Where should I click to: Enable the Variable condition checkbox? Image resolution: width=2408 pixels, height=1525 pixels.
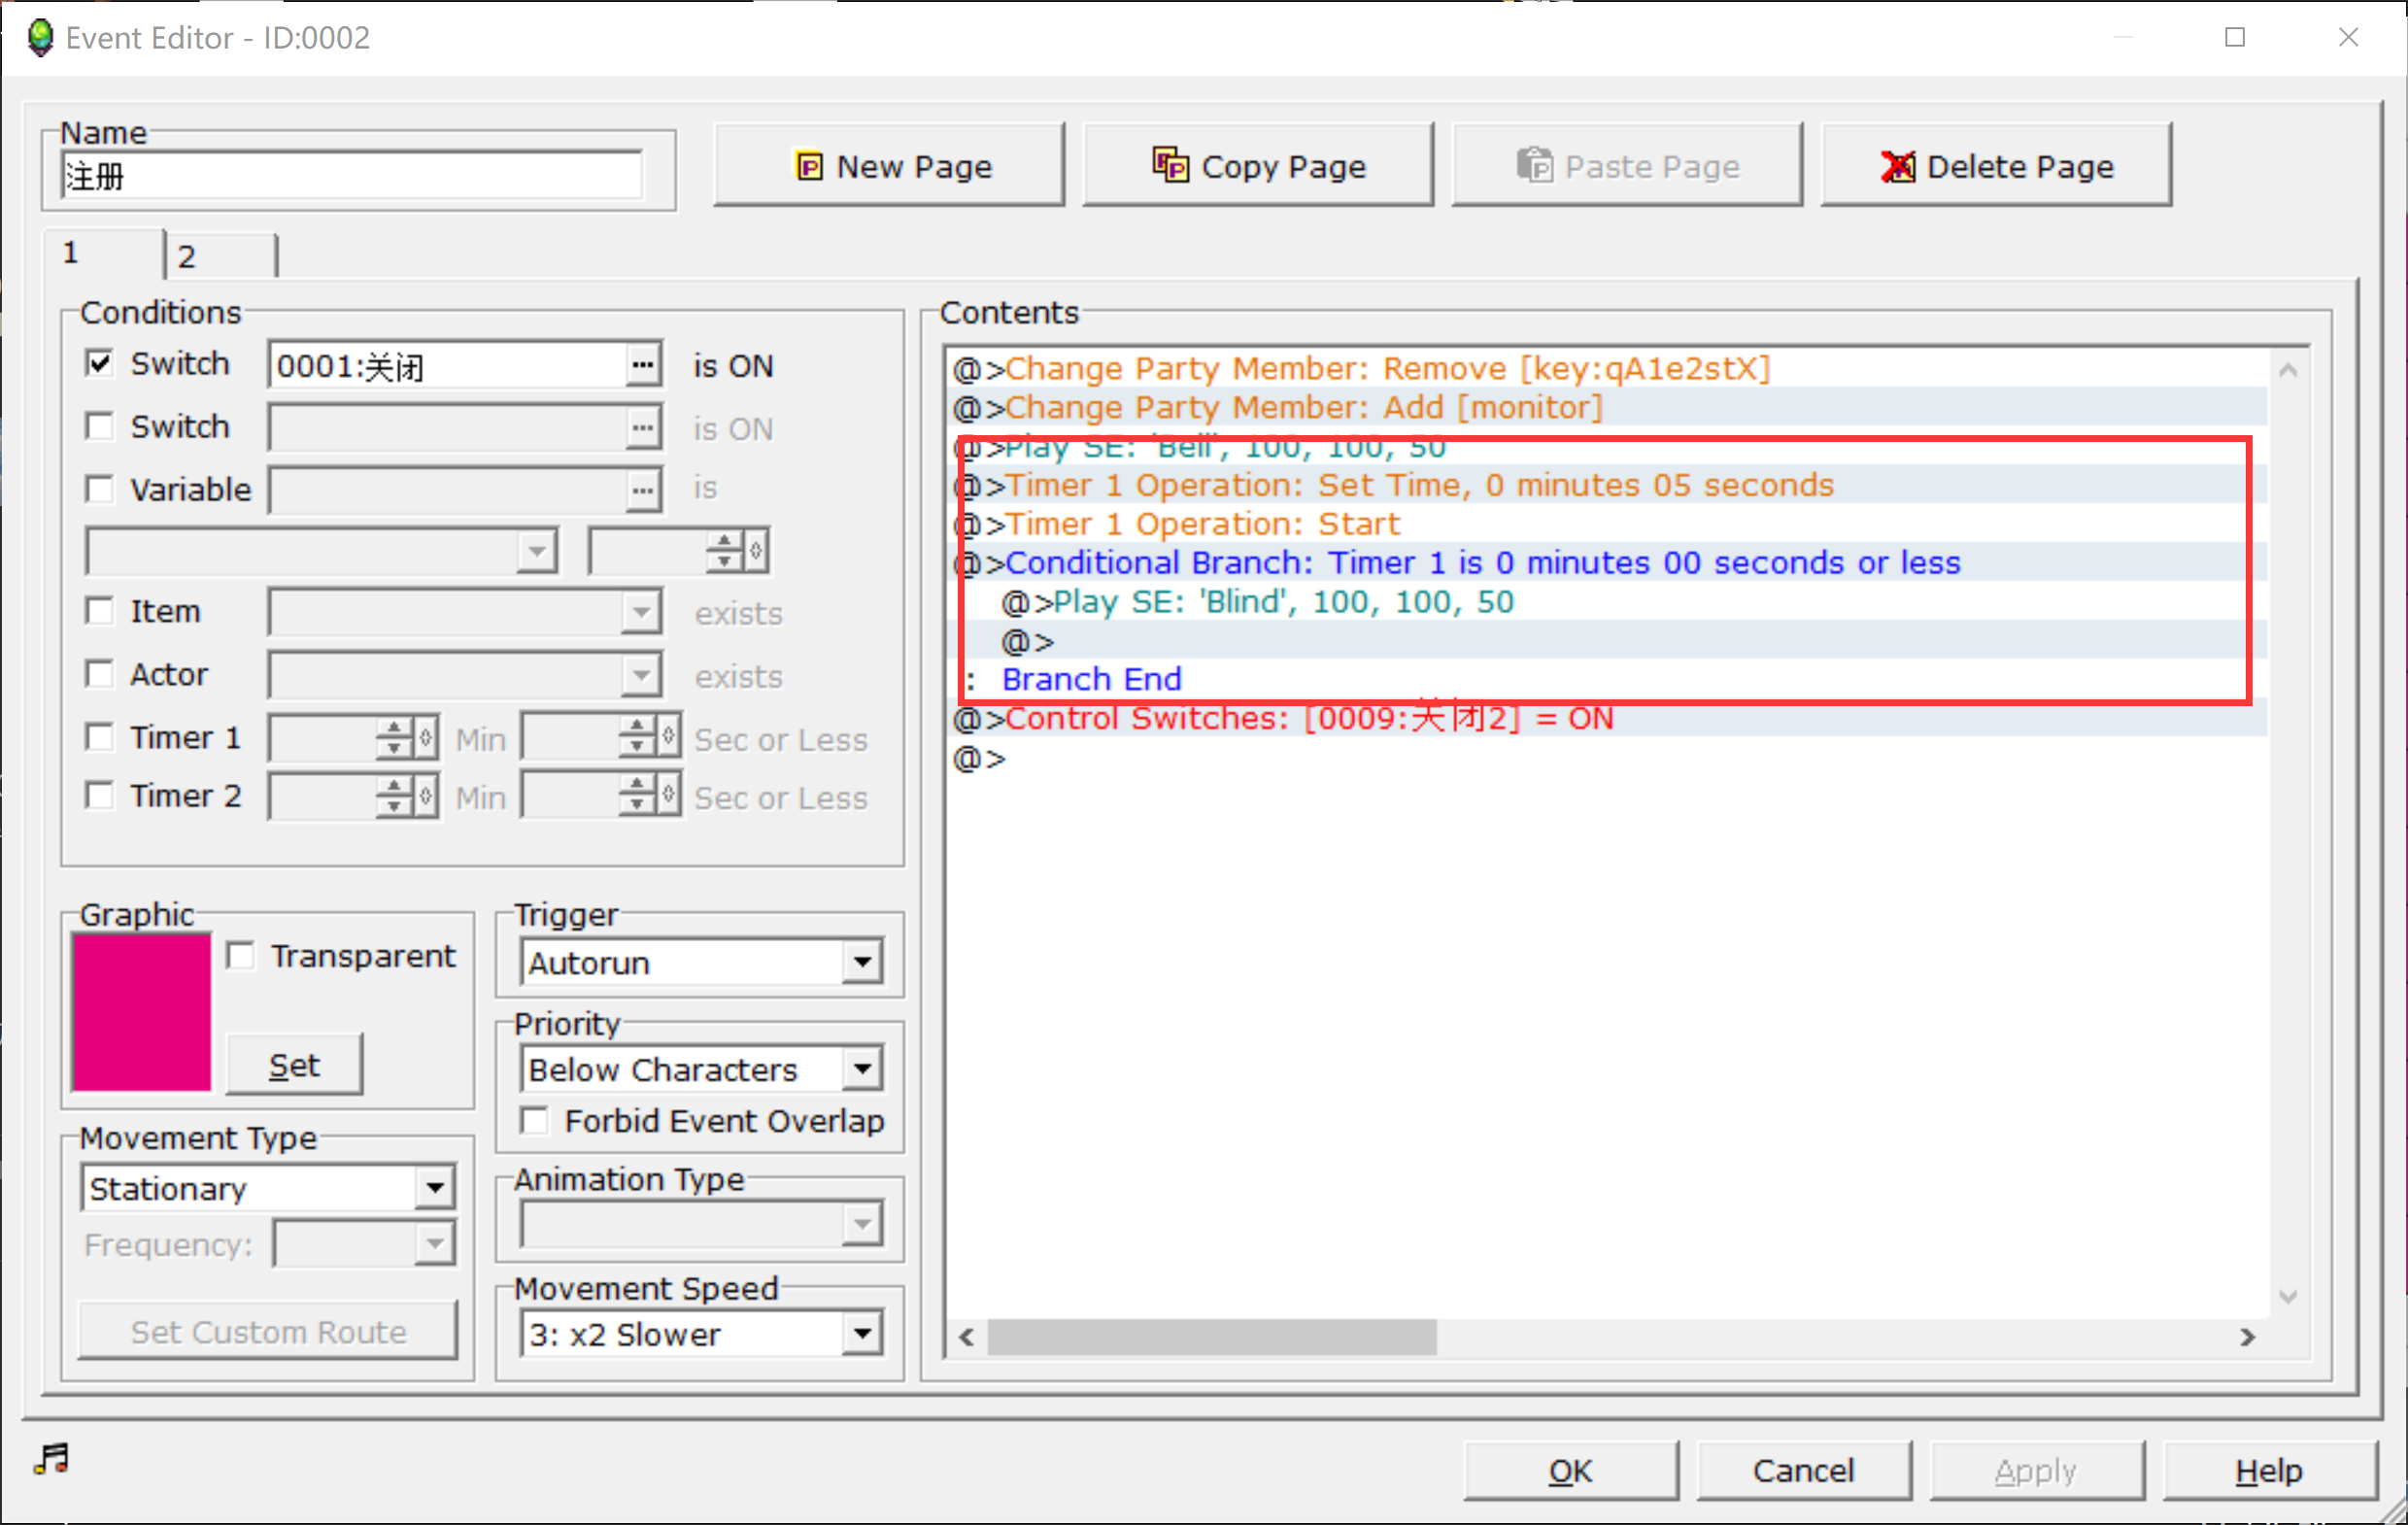tap(99, 489)
